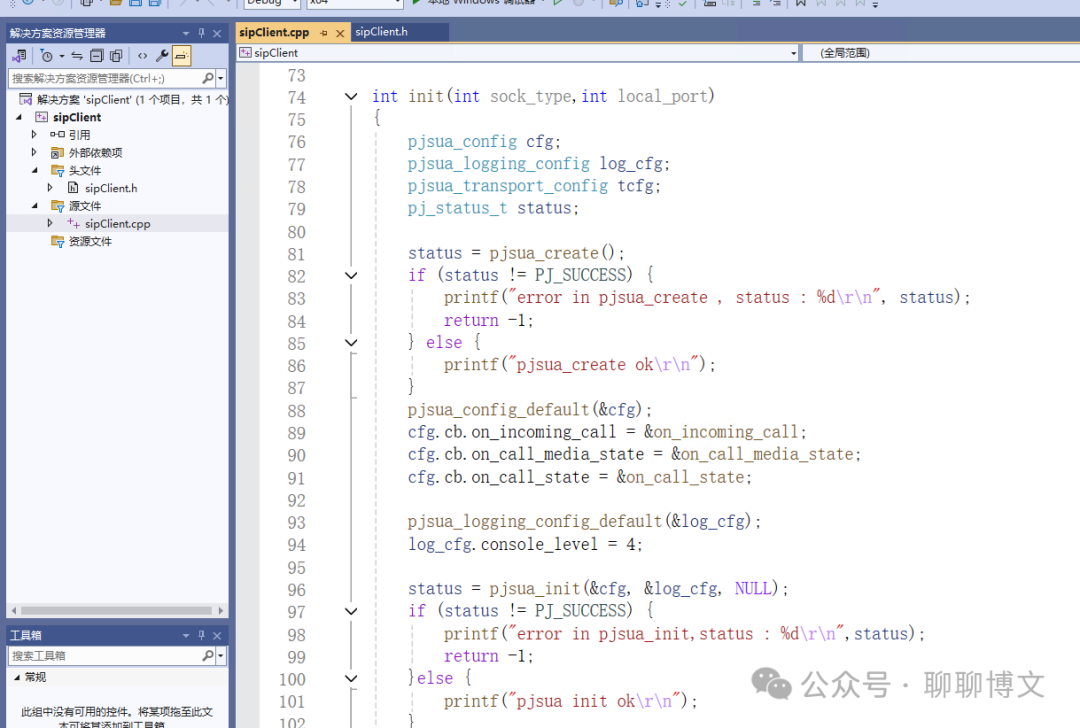Screen dimensions: 1080x728
Task: Select sipClient.cpp in the Solution Explorer tree
Action: tap(117, 224)
